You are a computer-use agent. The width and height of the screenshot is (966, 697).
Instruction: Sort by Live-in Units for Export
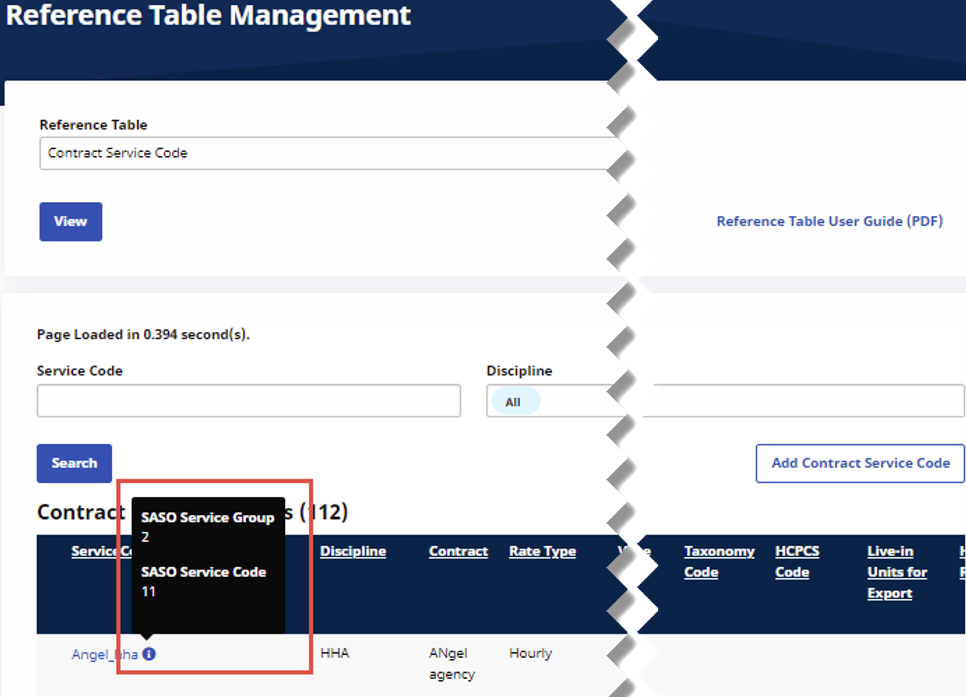897,572
